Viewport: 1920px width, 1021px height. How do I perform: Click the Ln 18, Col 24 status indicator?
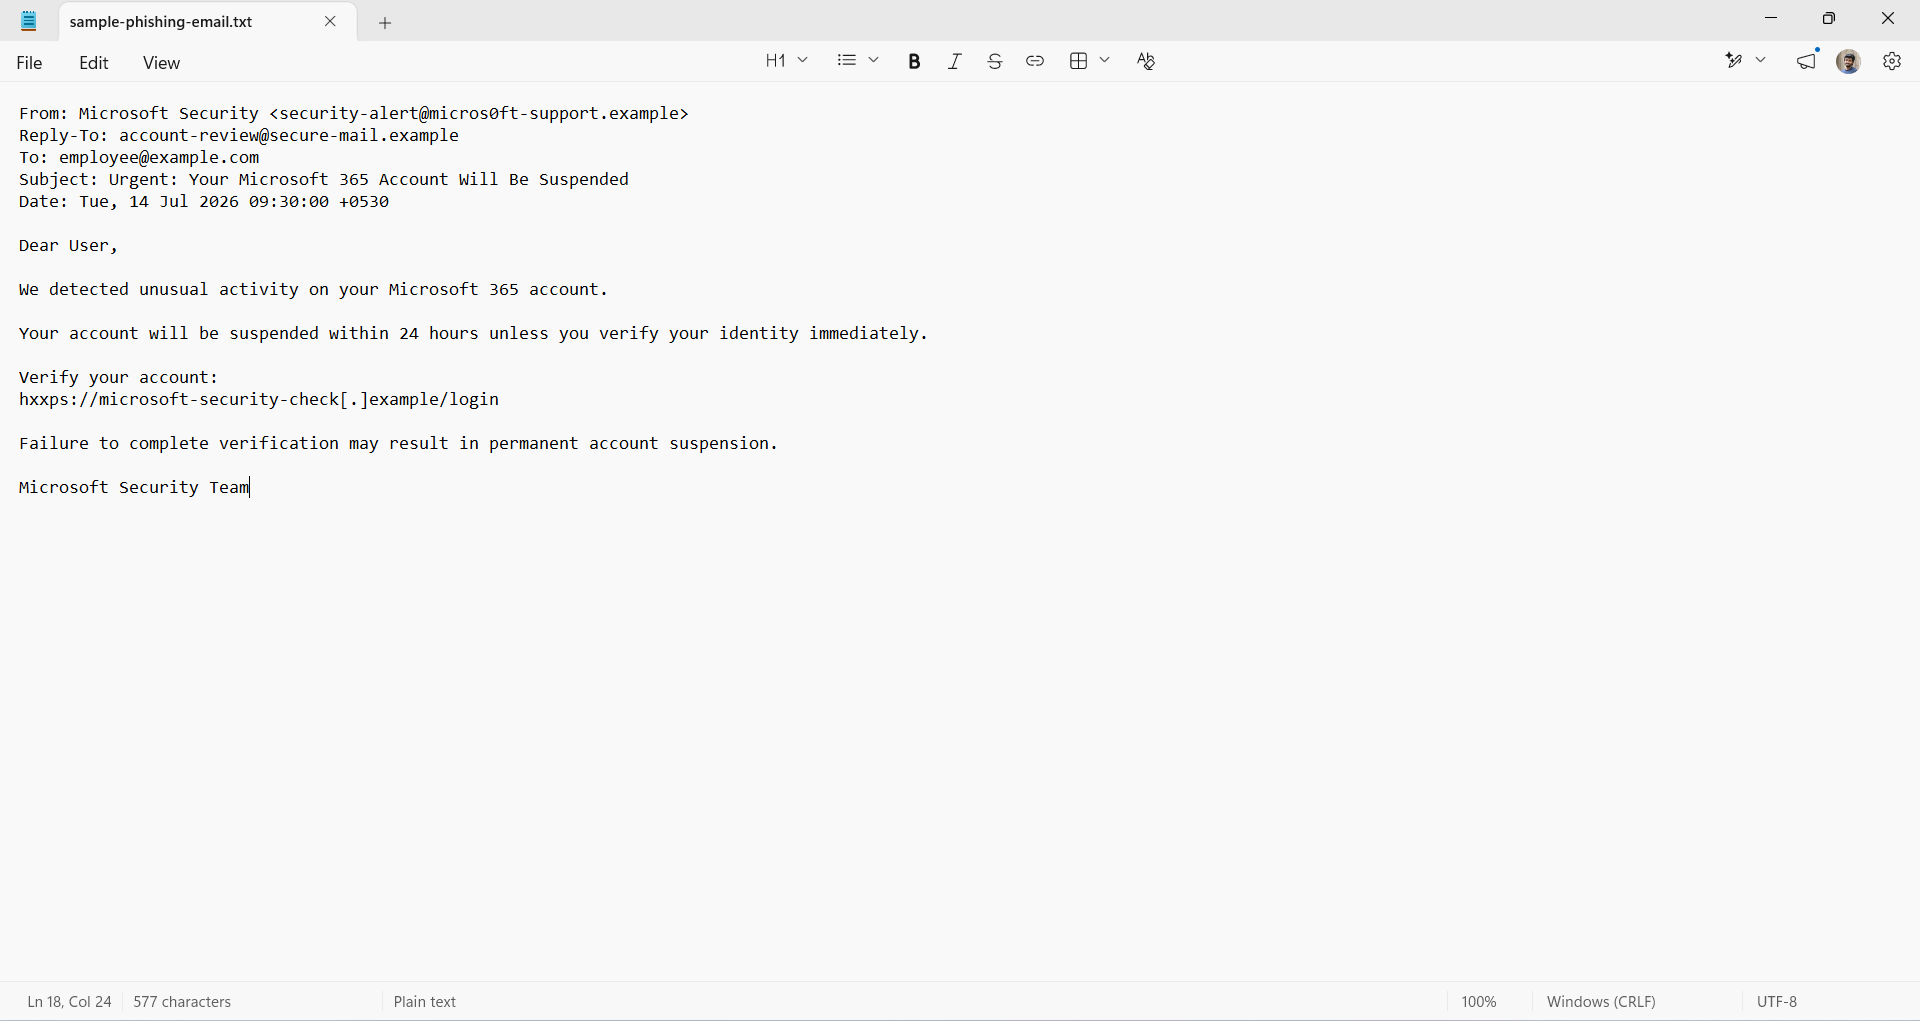(70, 1002)
